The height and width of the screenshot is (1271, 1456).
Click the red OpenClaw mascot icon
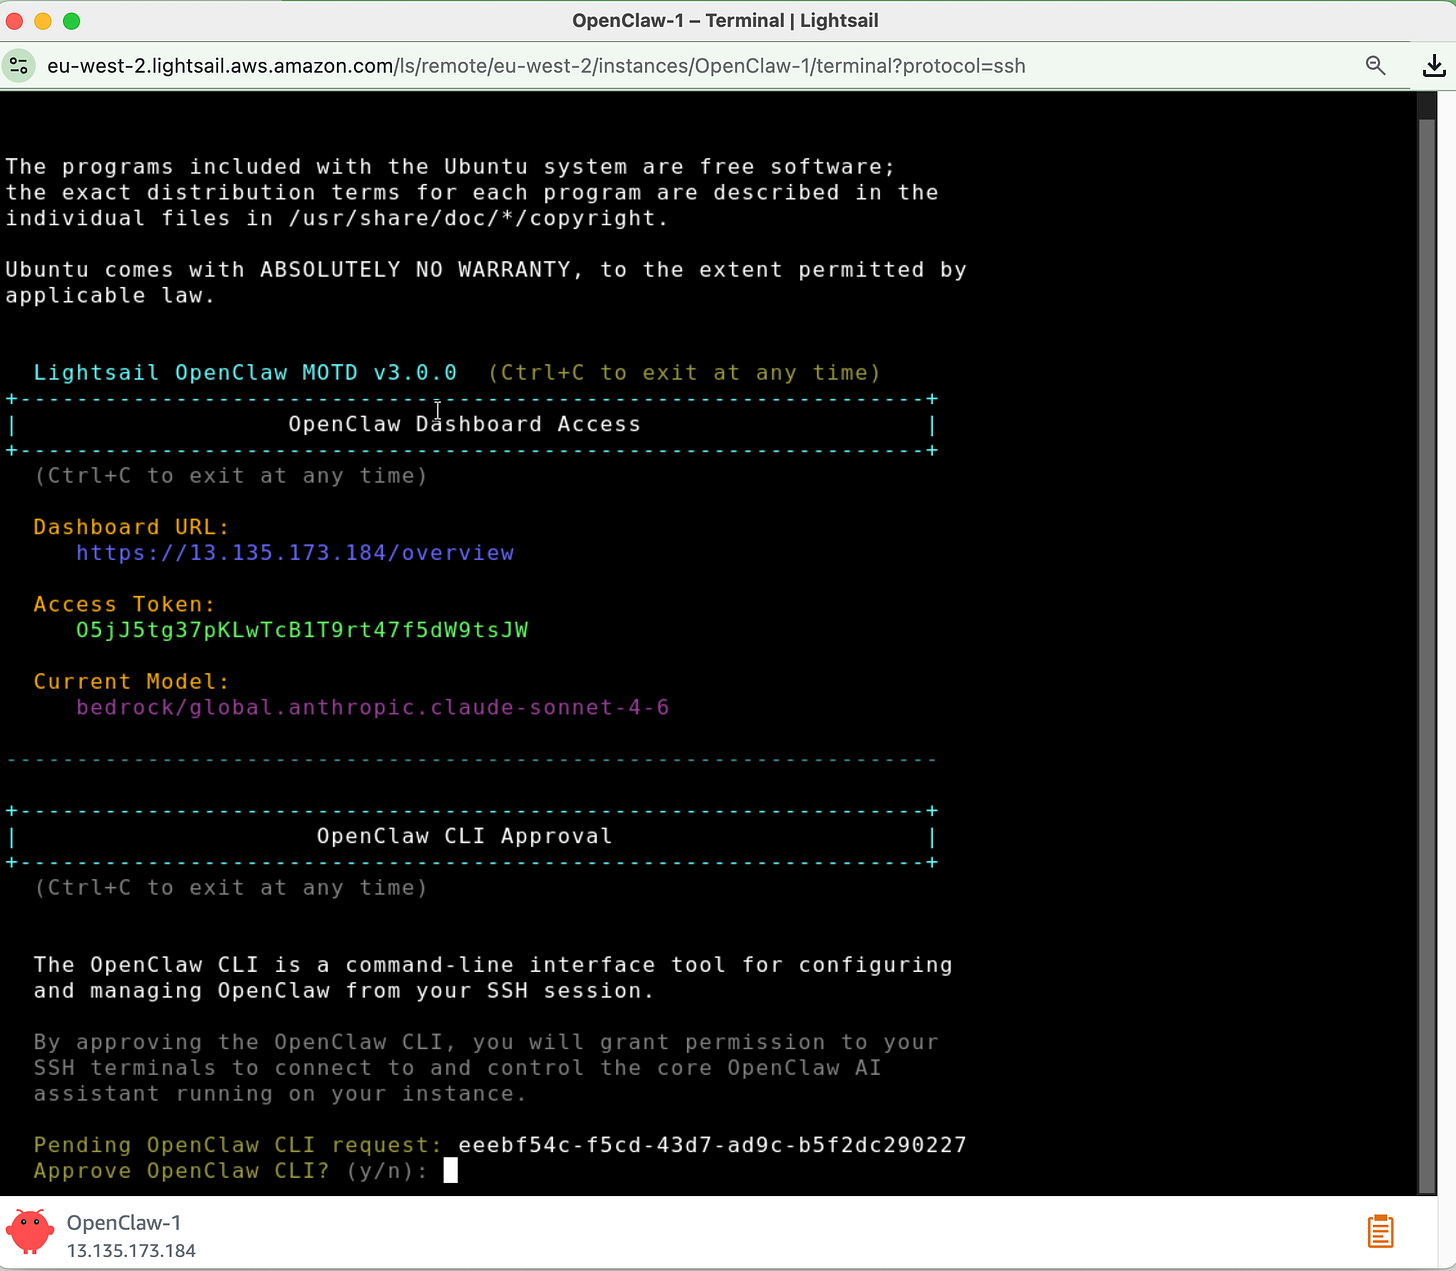[x=30, y=1231]
